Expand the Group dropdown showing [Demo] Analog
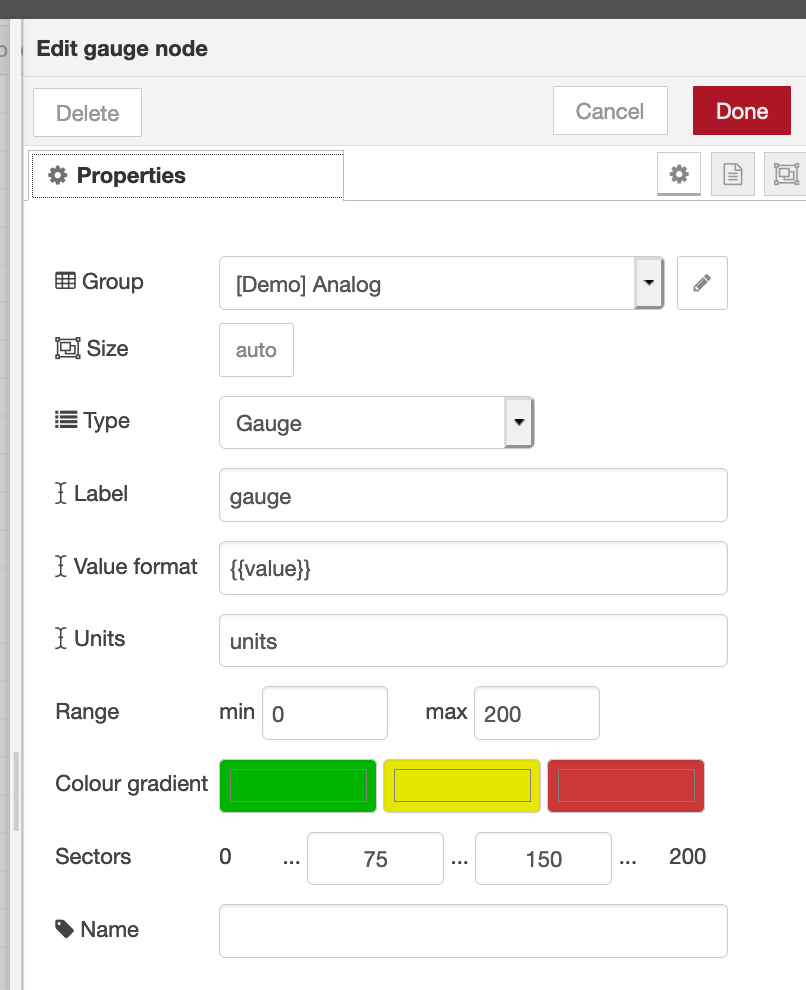This screenshot has height=990, width=806. coord(441,284)
